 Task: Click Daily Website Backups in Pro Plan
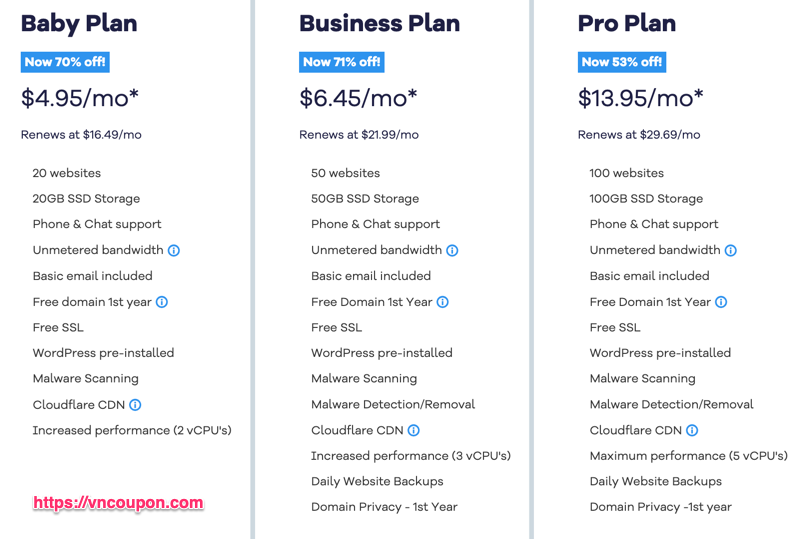tap(656, 481)
